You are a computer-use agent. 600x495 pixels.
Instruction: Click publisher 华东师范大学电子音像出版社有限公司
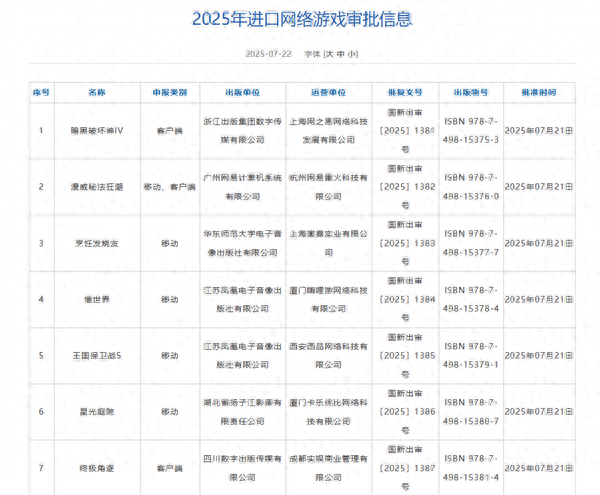coord(243,243)
